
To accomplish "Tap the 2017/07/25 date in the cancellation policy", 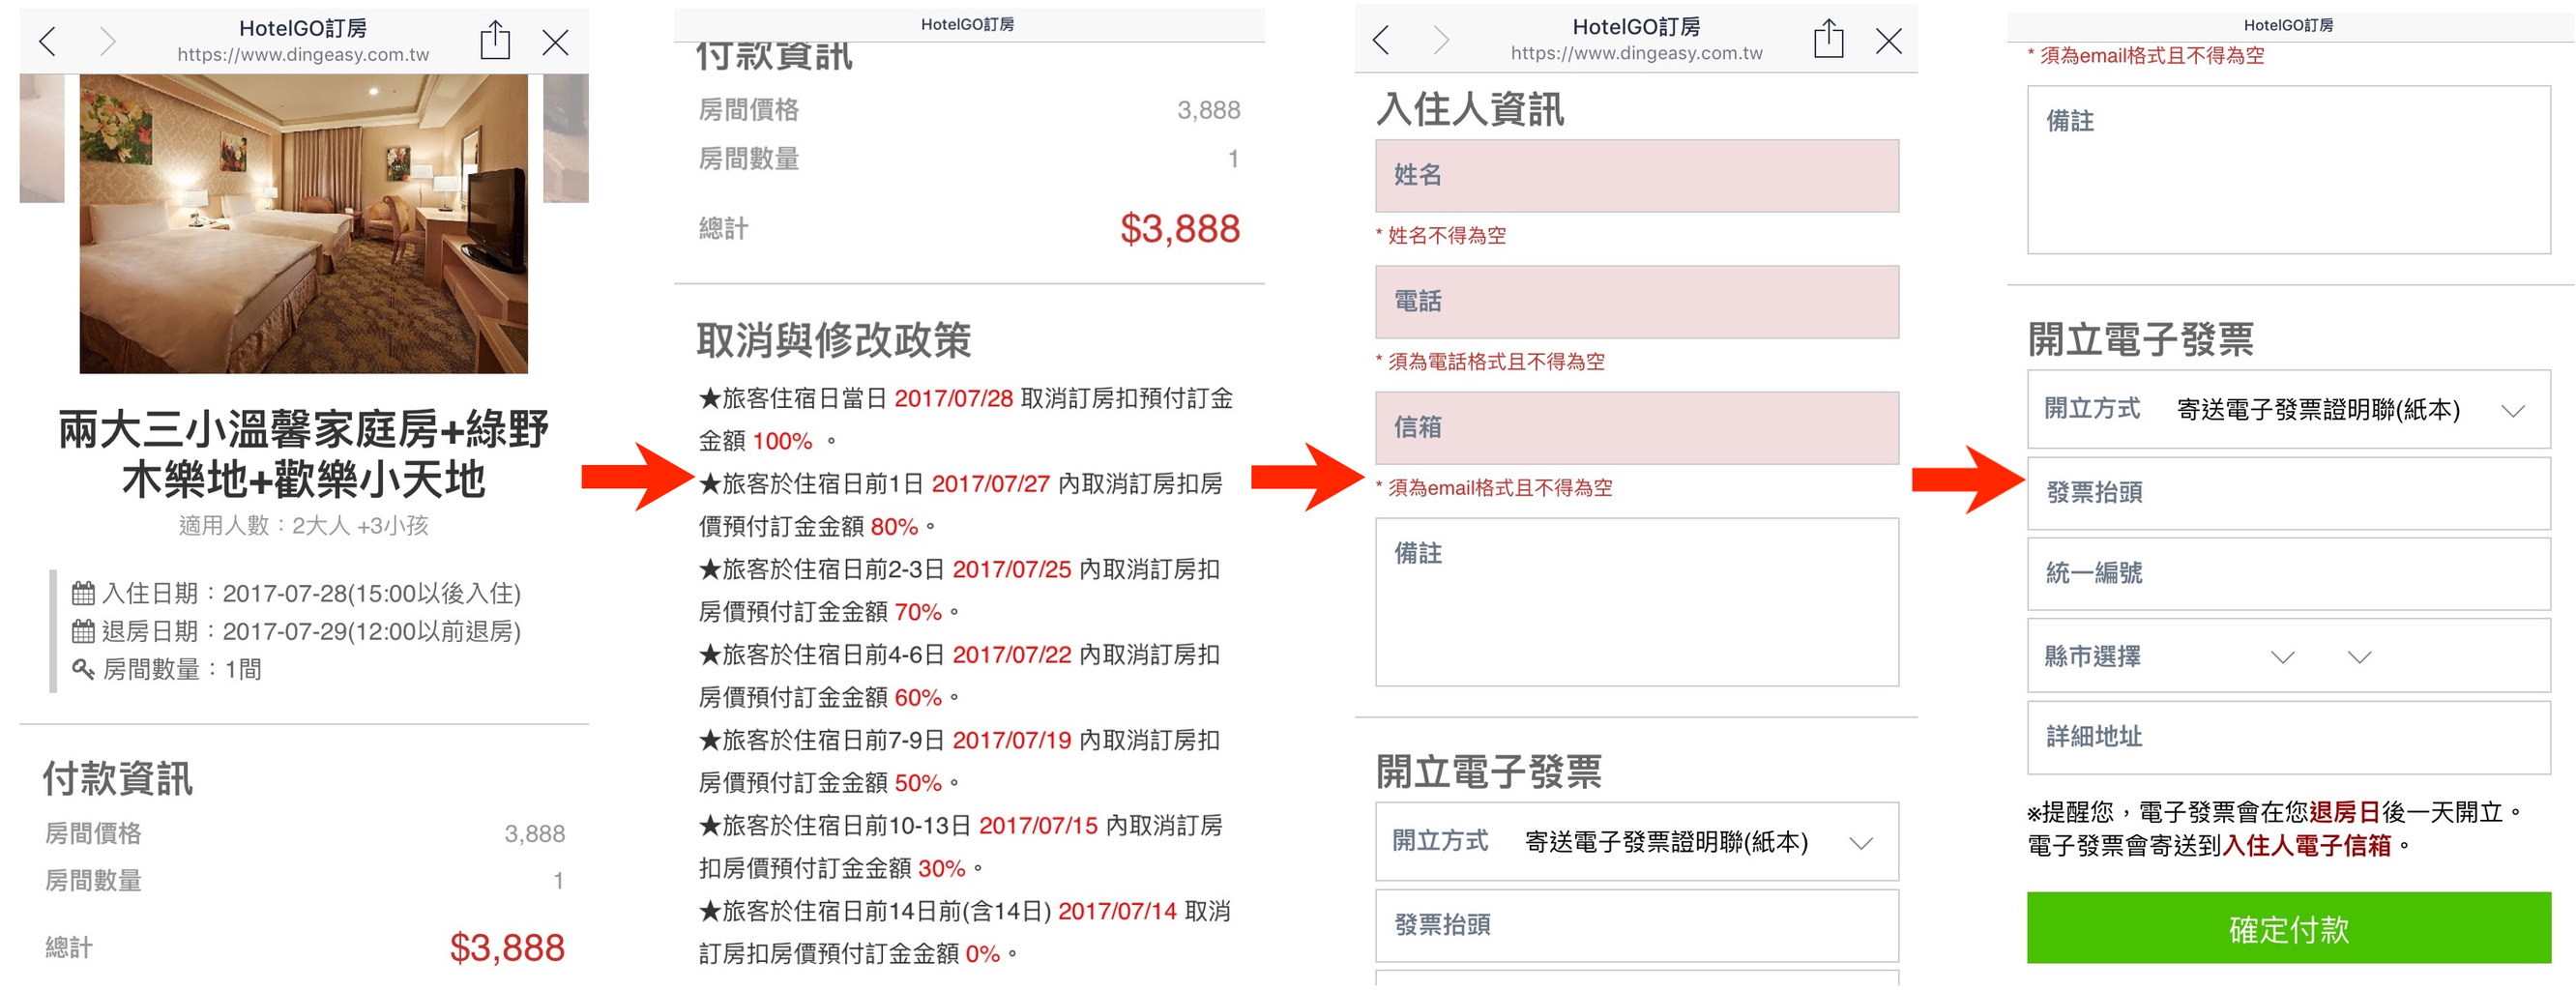I will (x=1011, y=569).
